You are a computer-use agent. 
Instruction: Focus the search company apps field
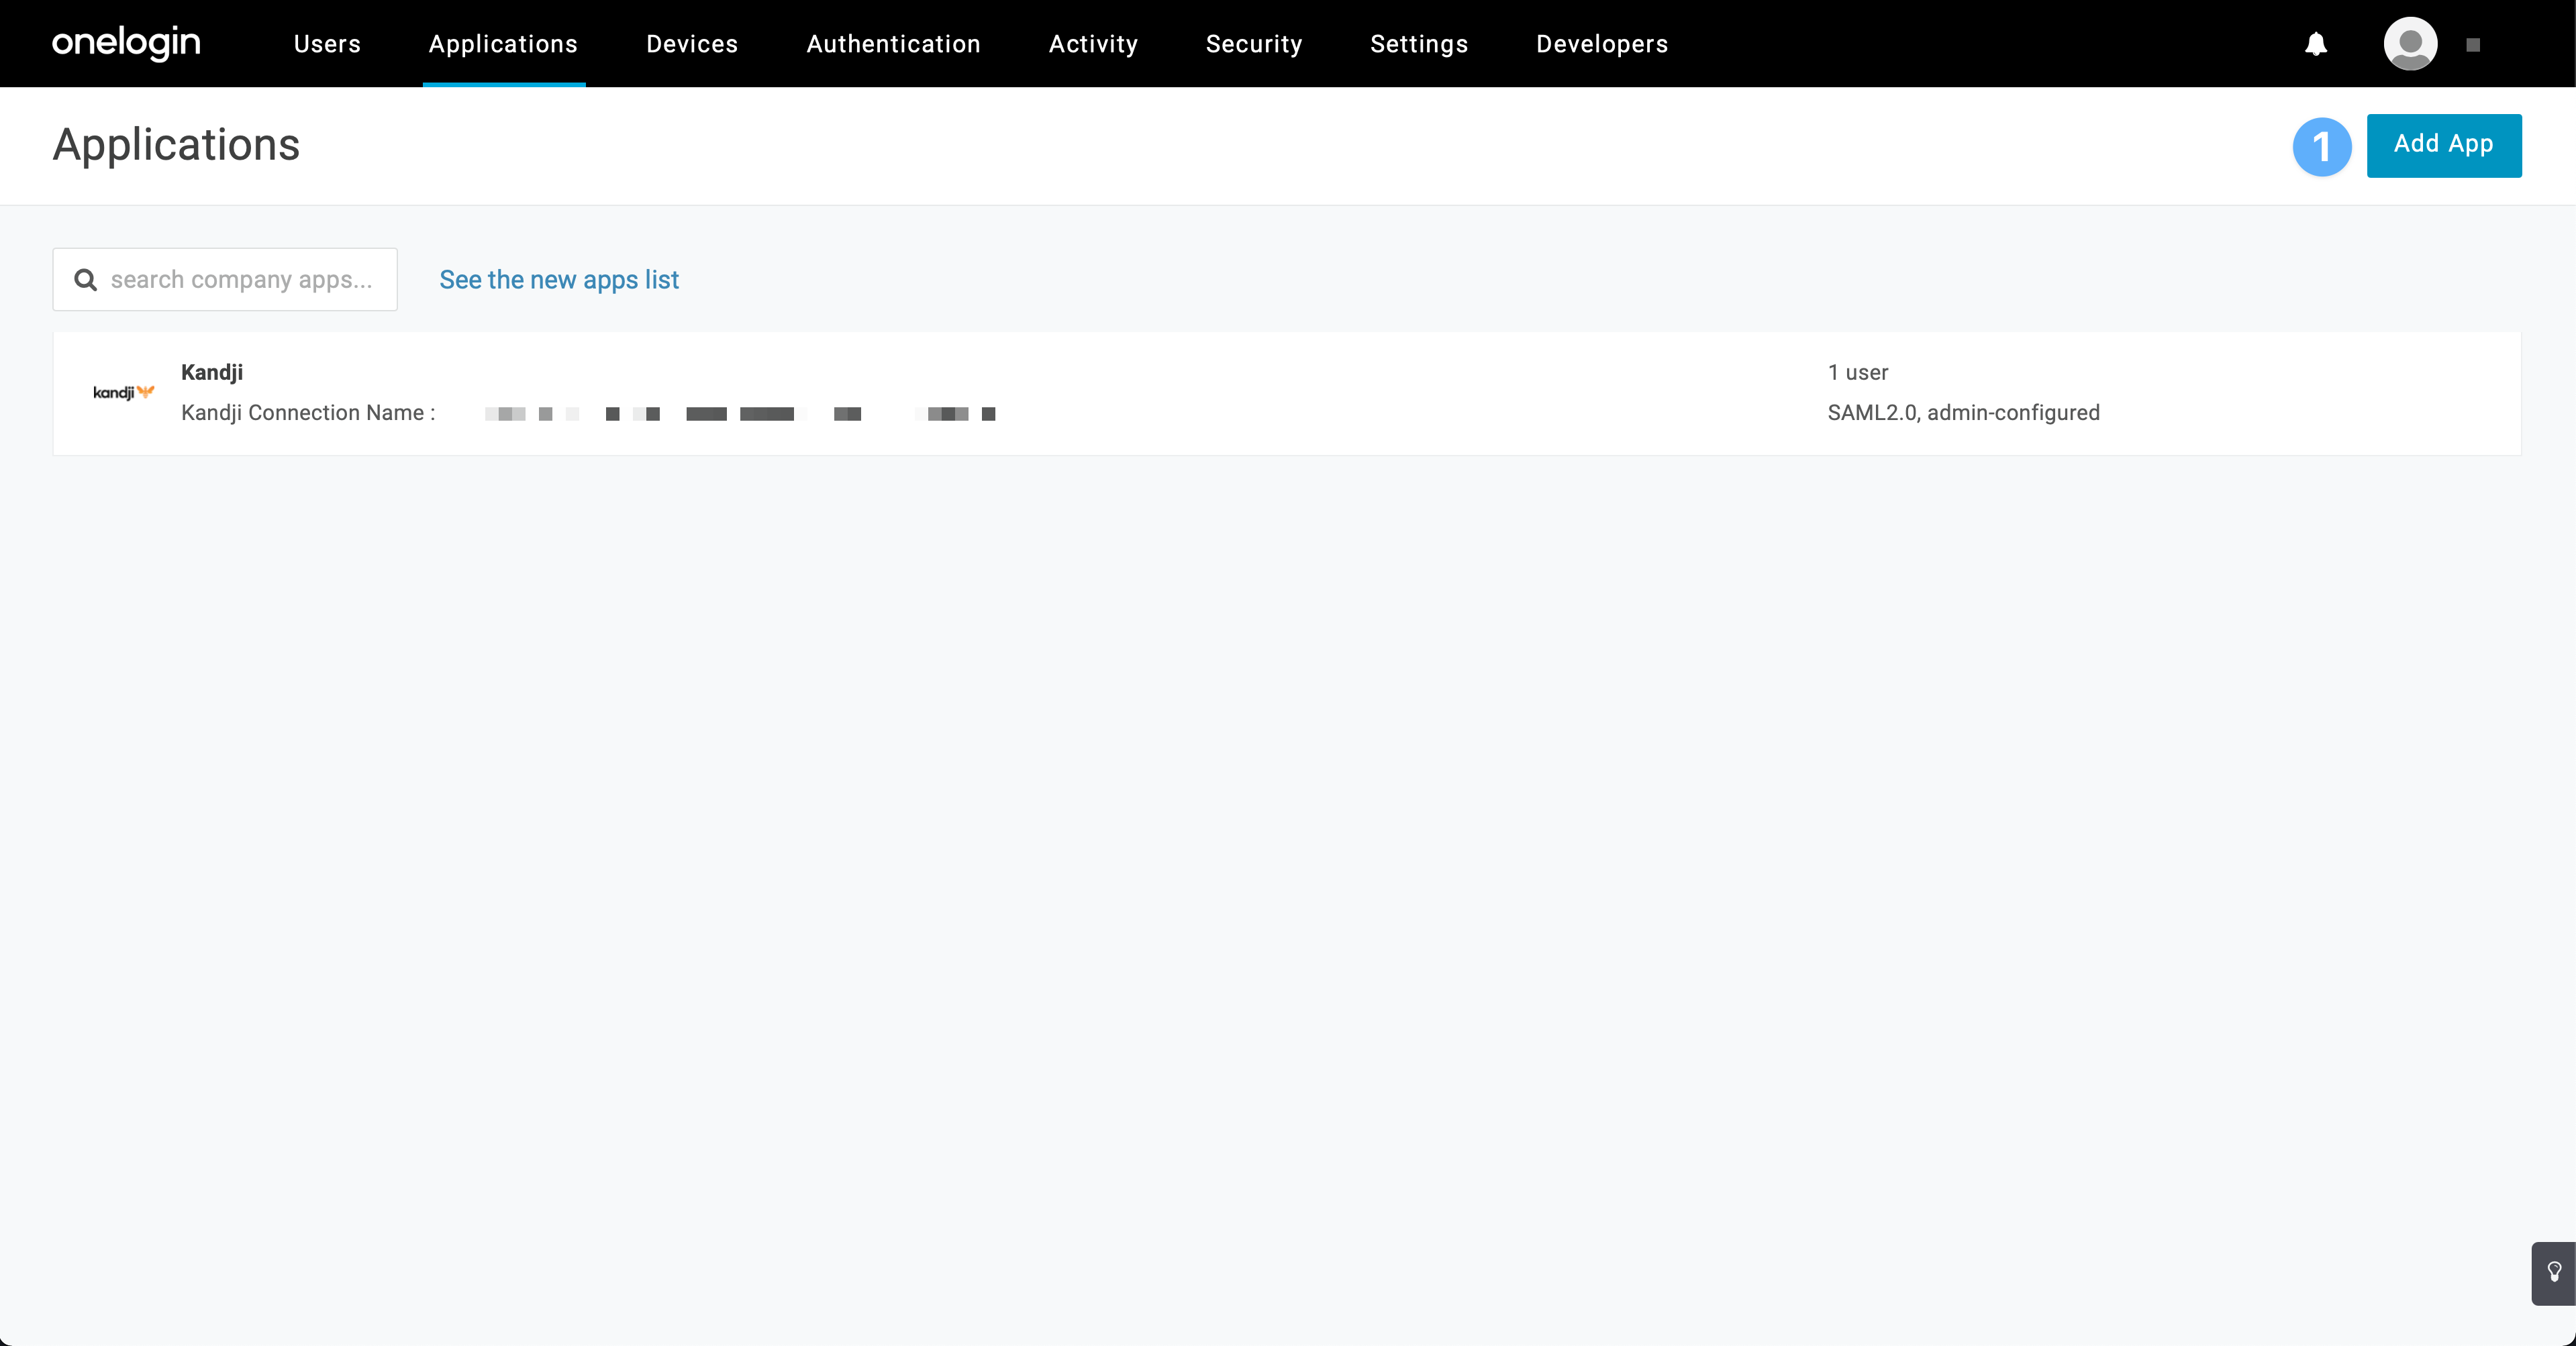(241, 280)
